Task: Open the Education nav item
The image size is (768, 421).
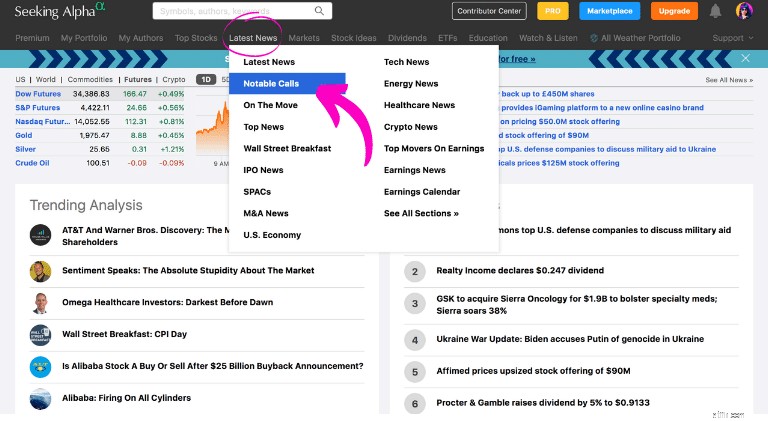Action: point(488,38)
